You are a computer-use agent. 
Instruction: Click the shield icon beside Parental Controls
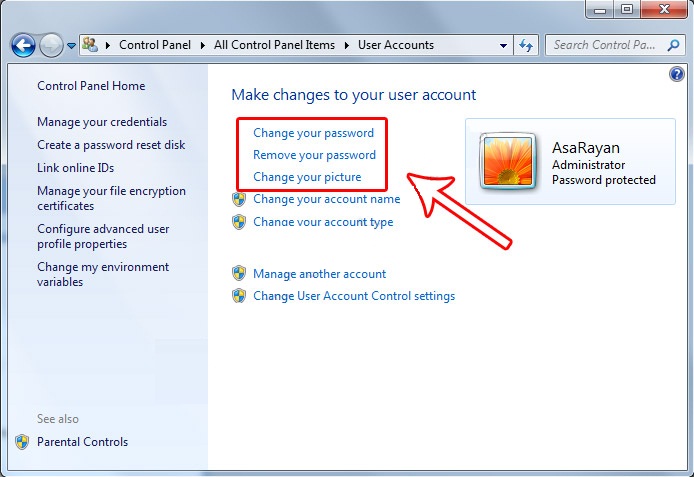(22, 442)
